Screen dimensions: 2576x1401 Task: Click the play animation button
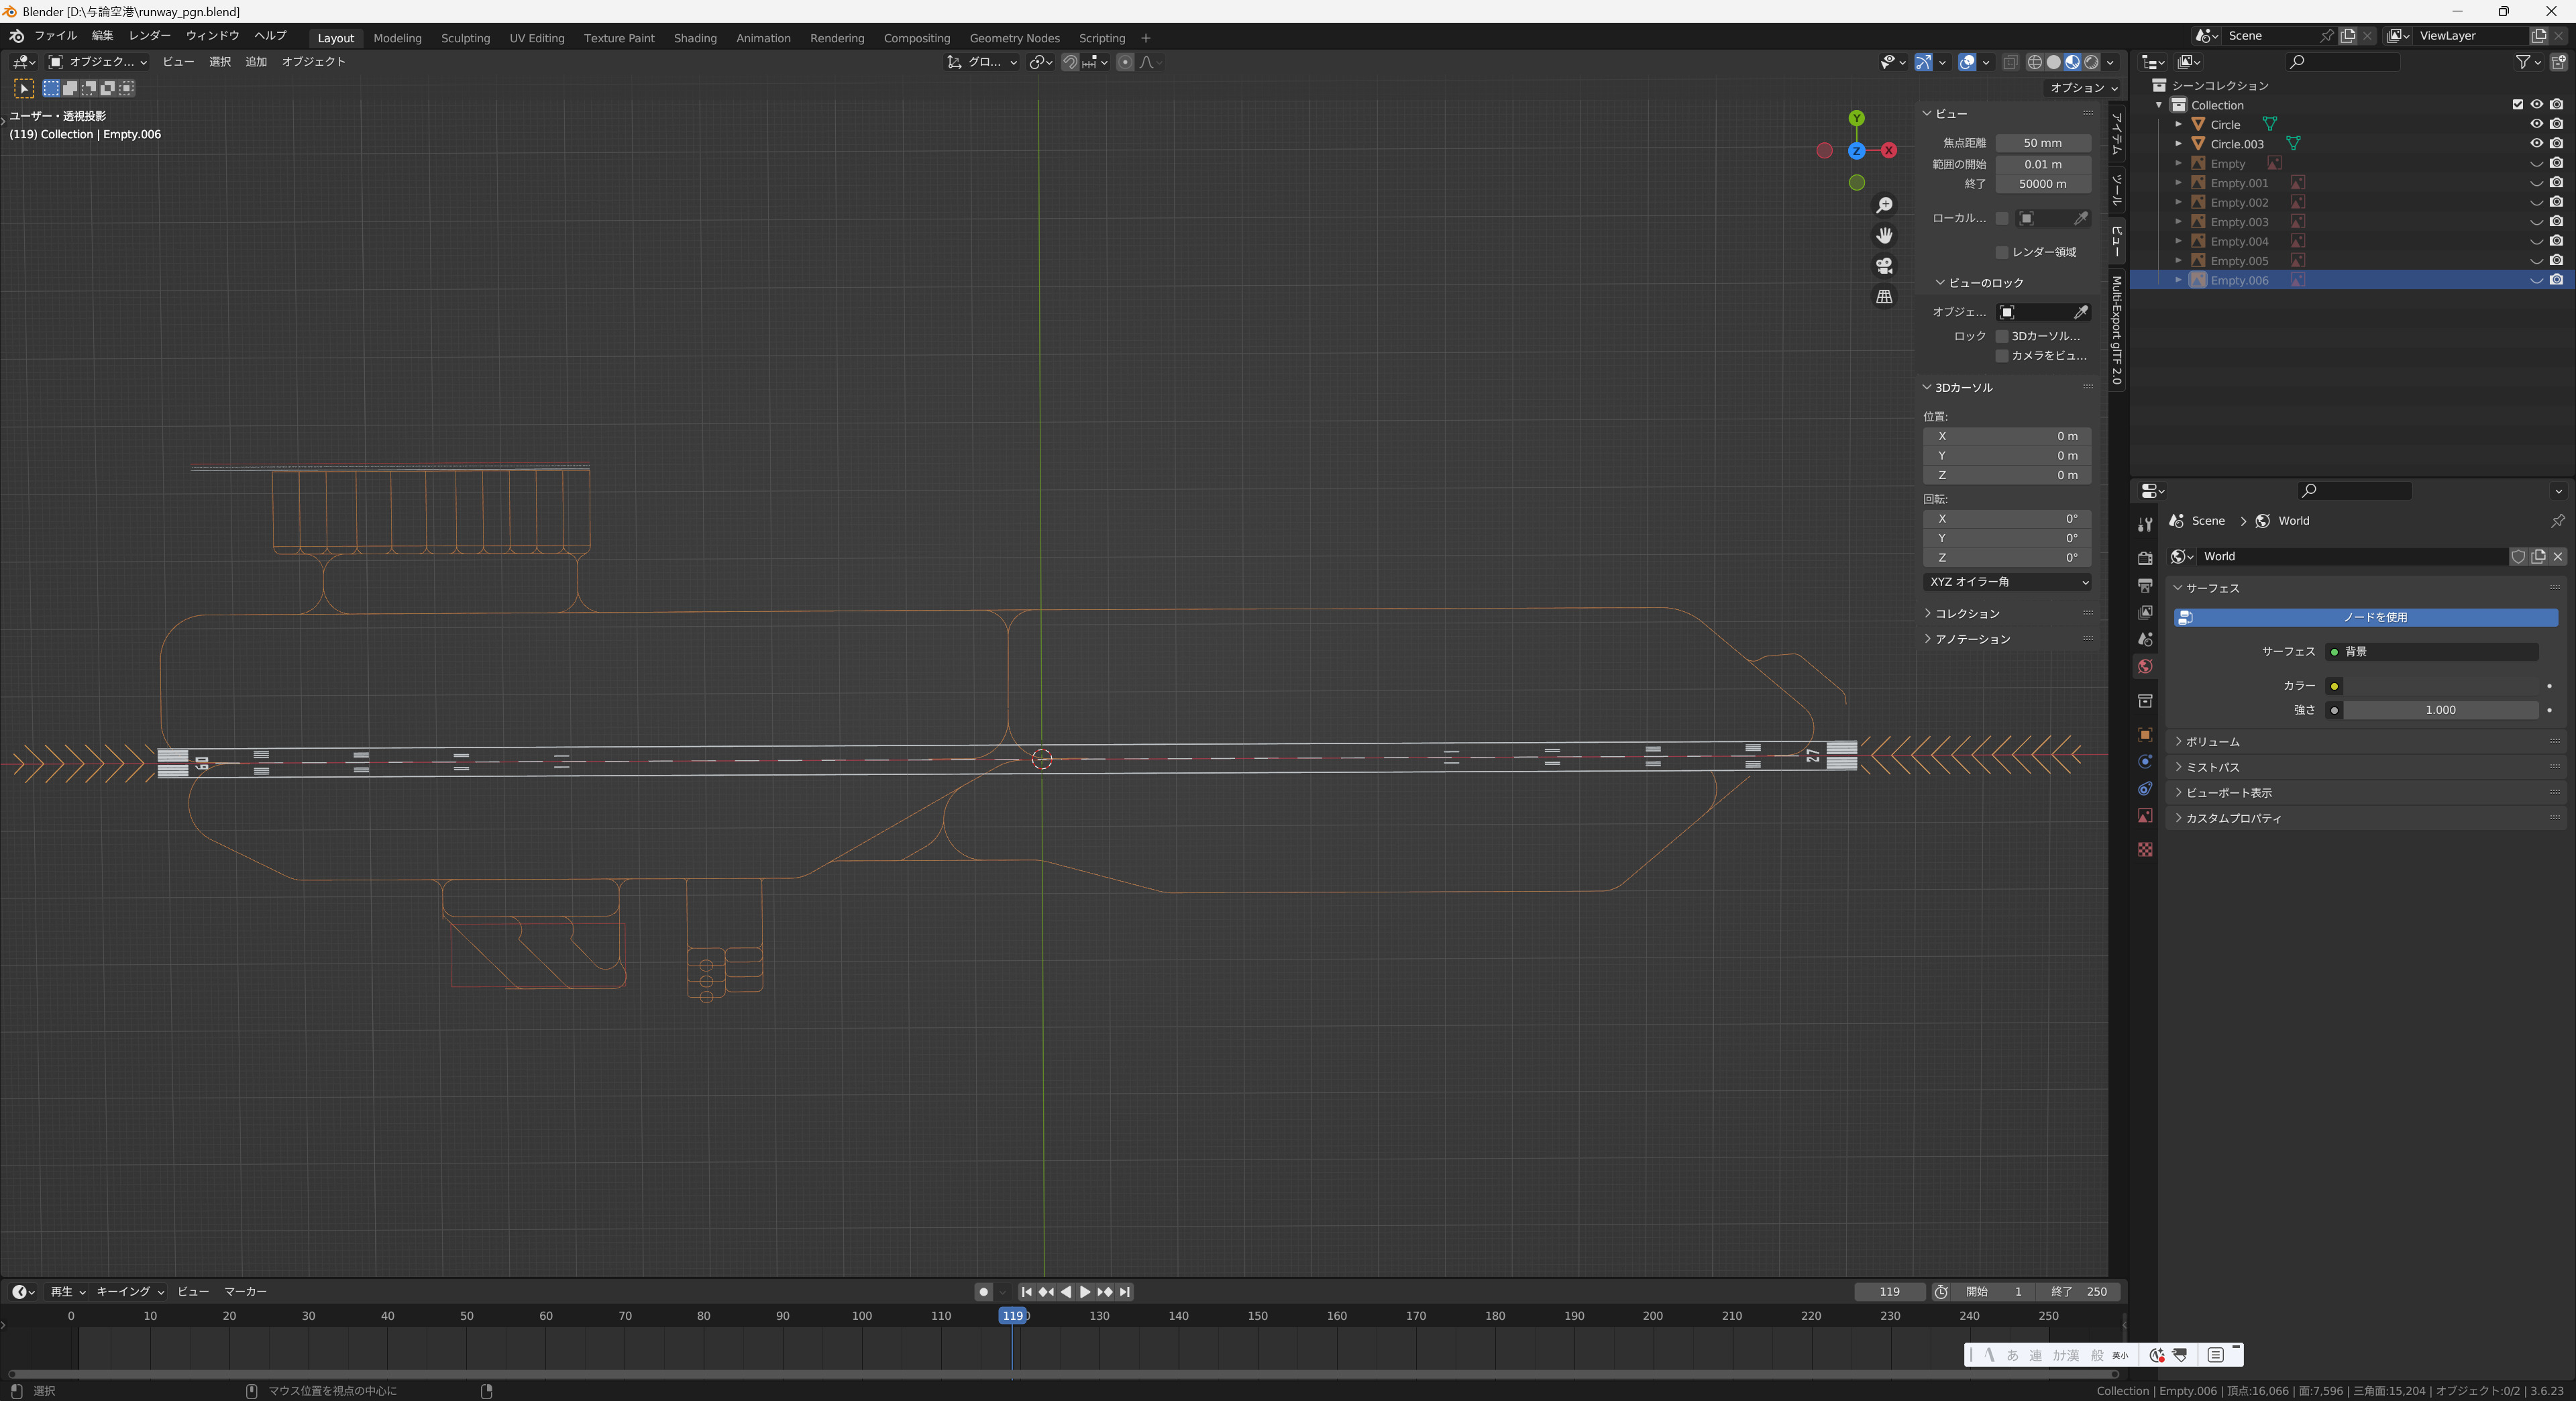[1085, 1292]
